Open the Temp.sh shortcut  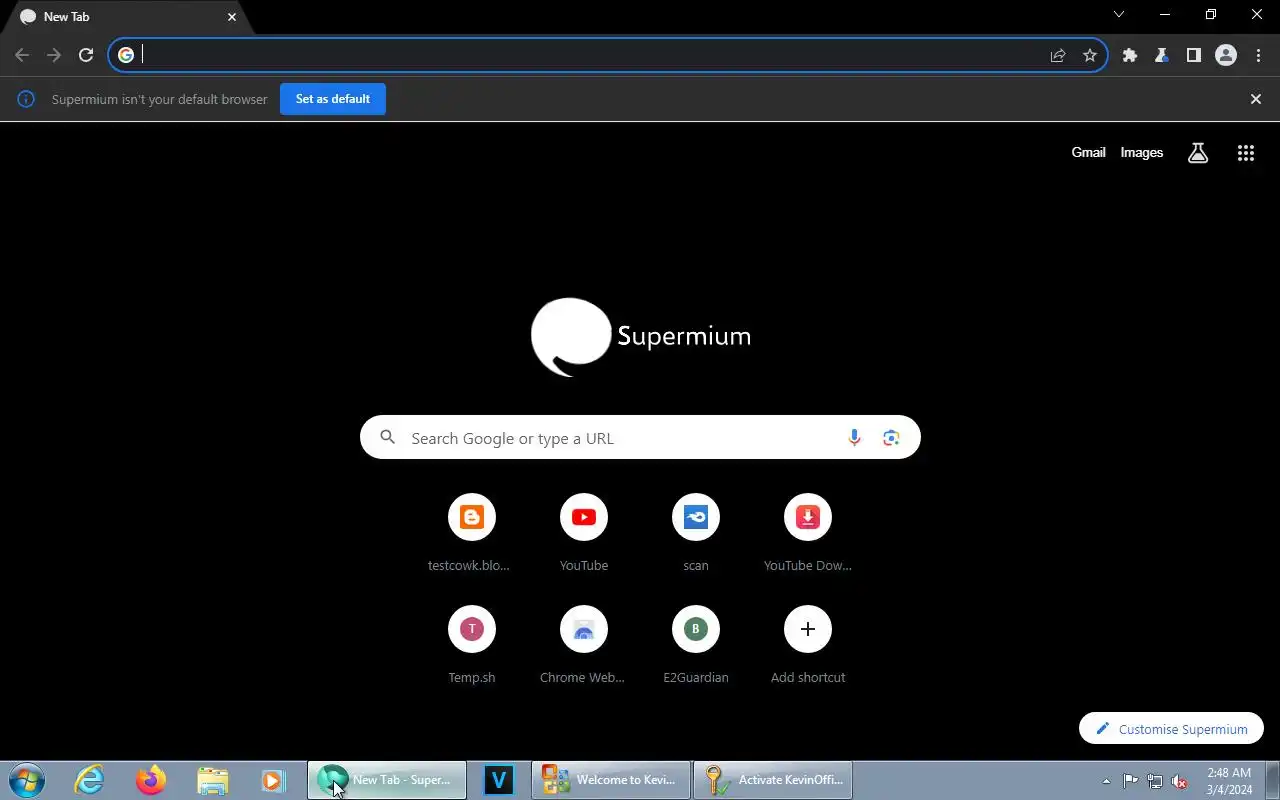point(472,643)
